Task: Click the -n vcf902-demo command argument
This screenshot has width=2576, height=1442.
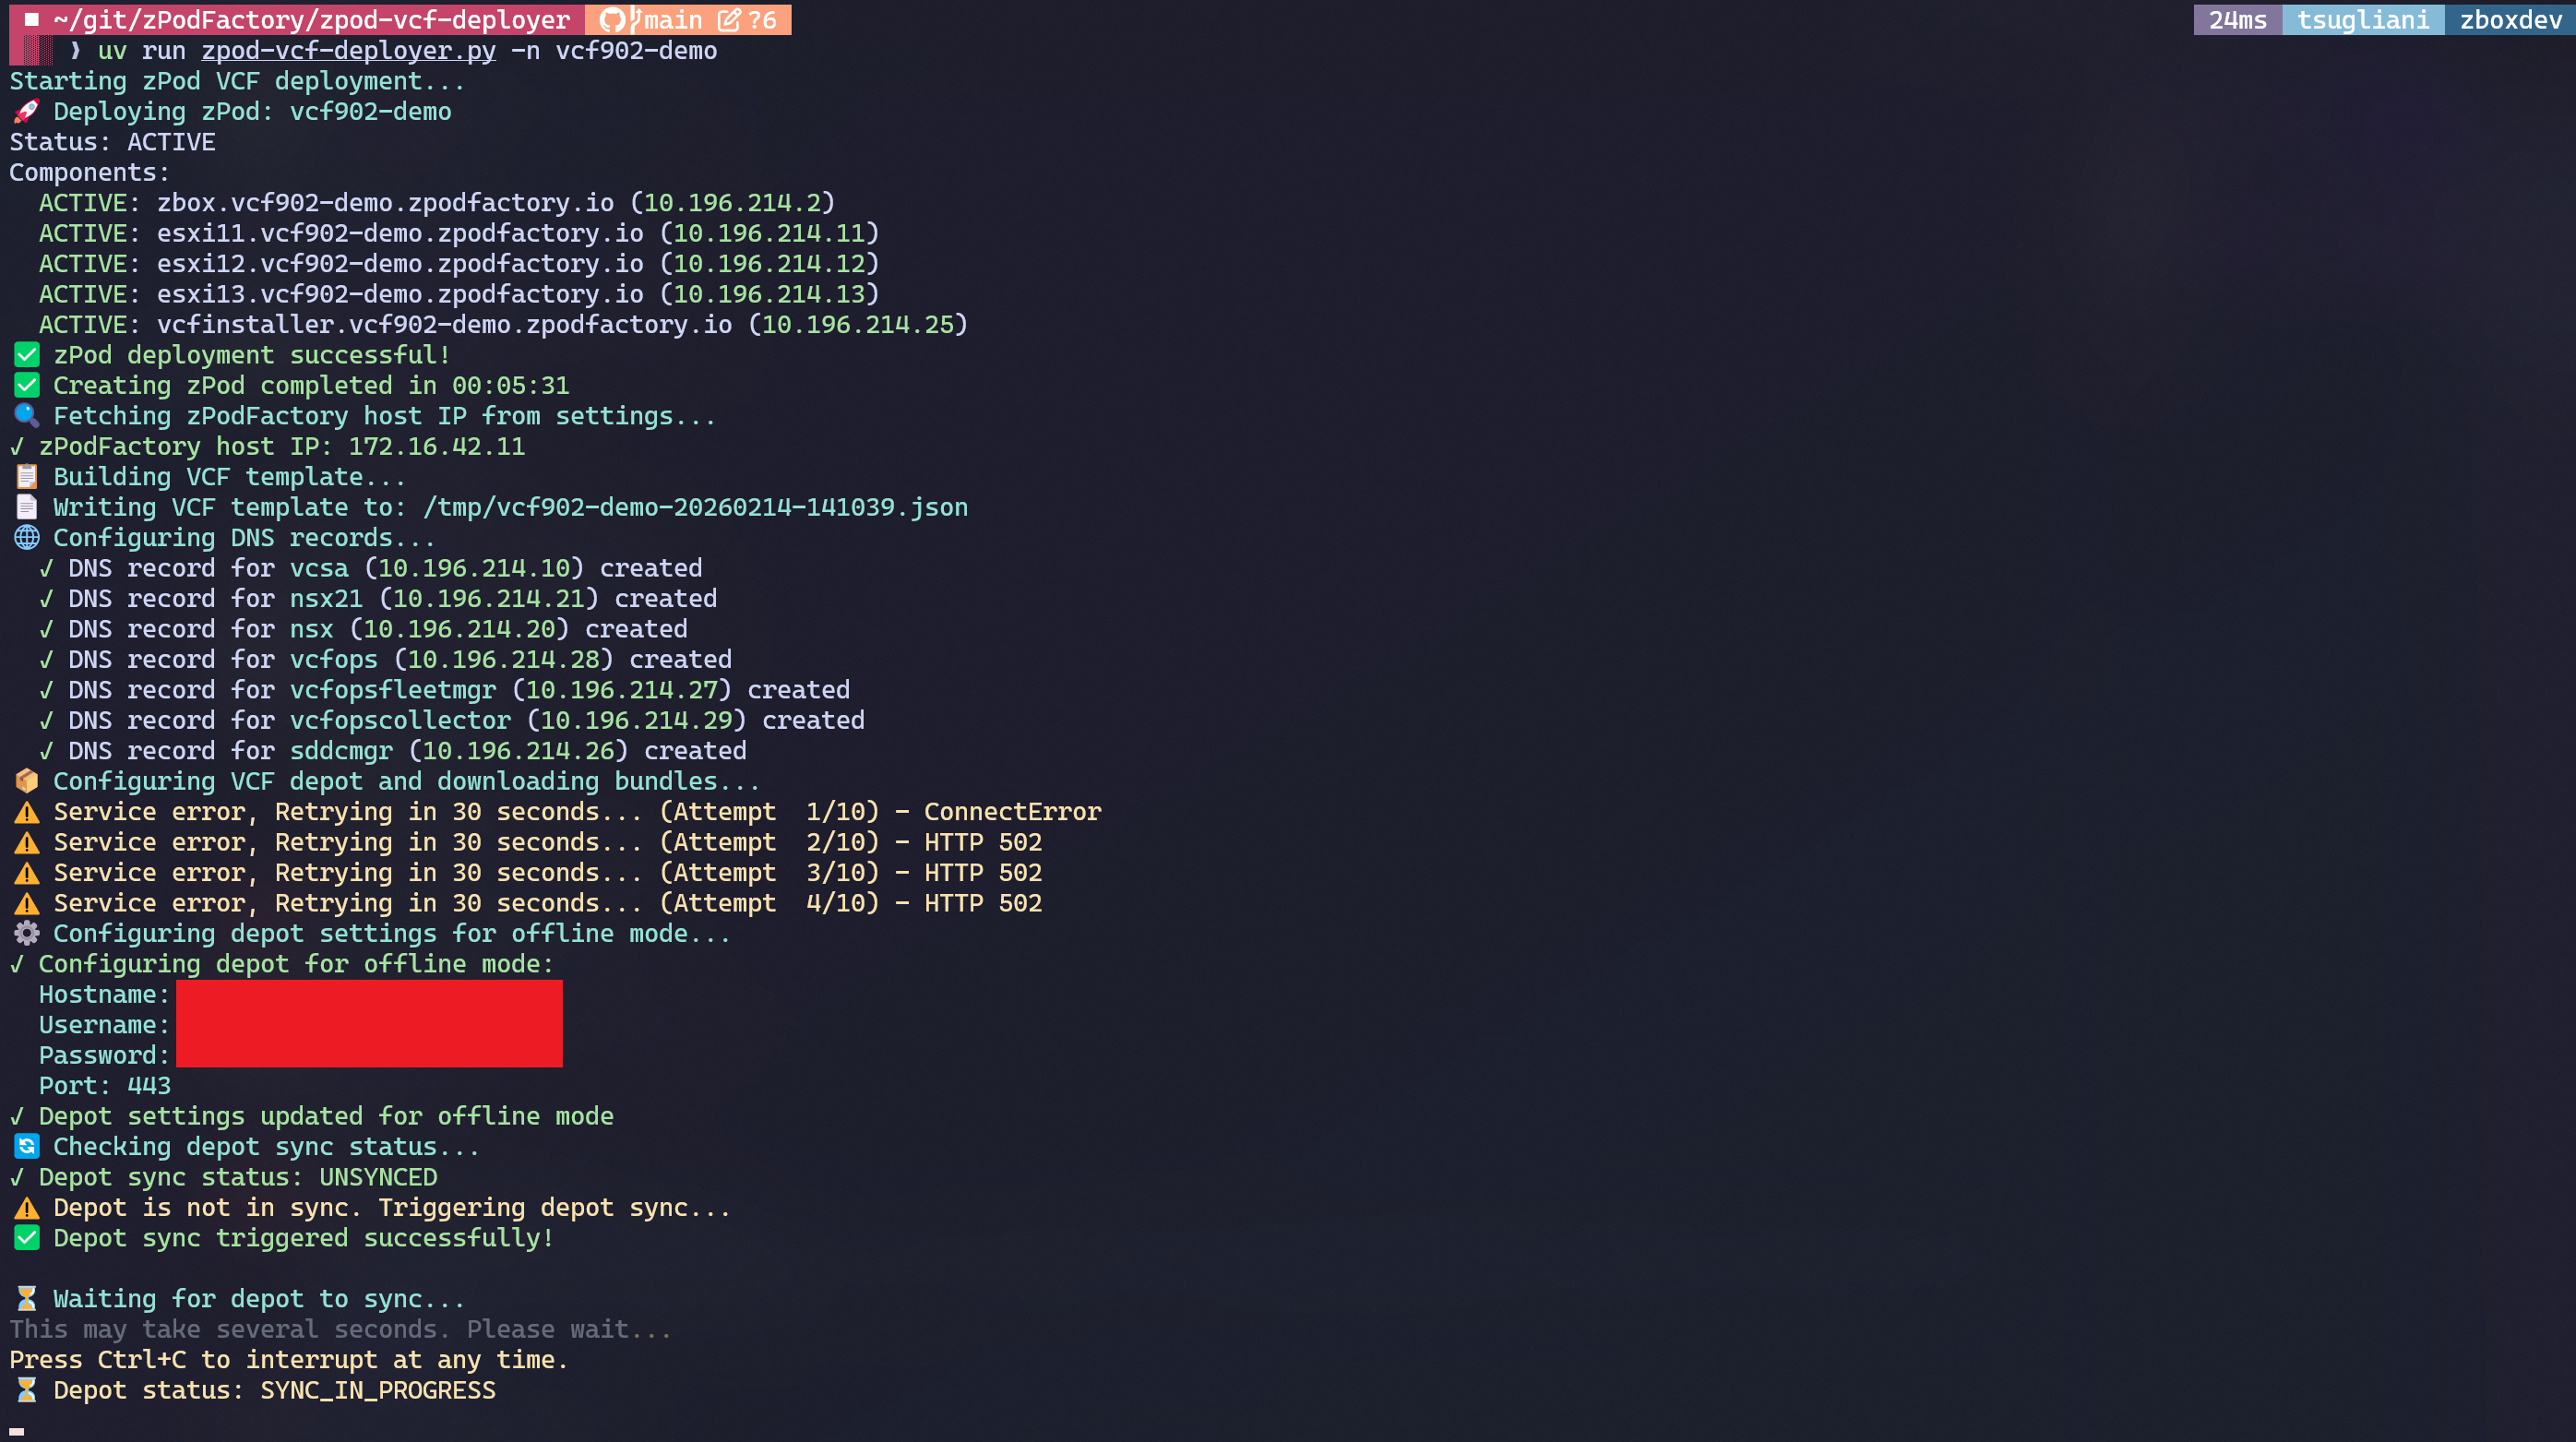Action: click(613, 50)
